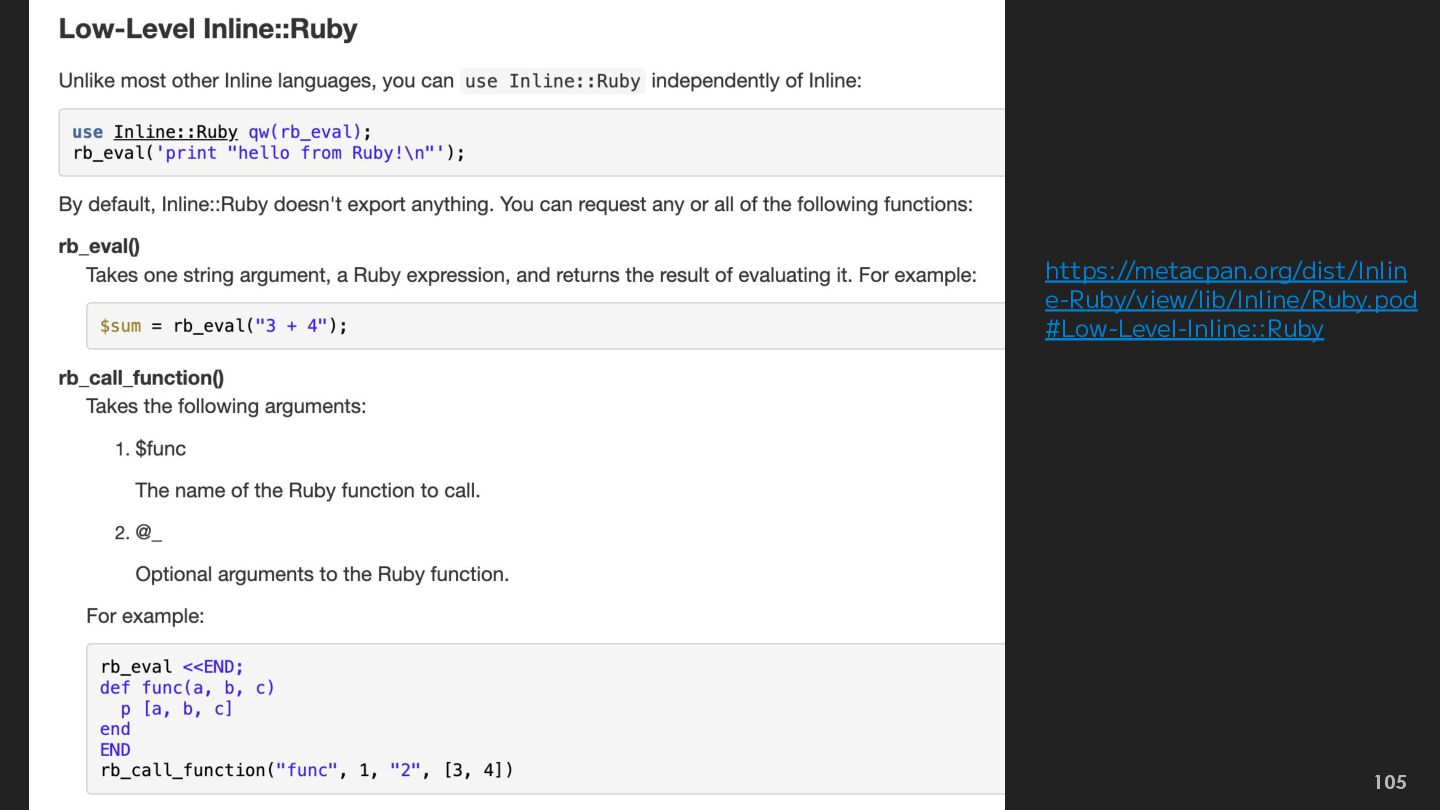The width and height of the screenshot is (1440, 810).
Task: Select the $func list item
Action: [160, 449]
